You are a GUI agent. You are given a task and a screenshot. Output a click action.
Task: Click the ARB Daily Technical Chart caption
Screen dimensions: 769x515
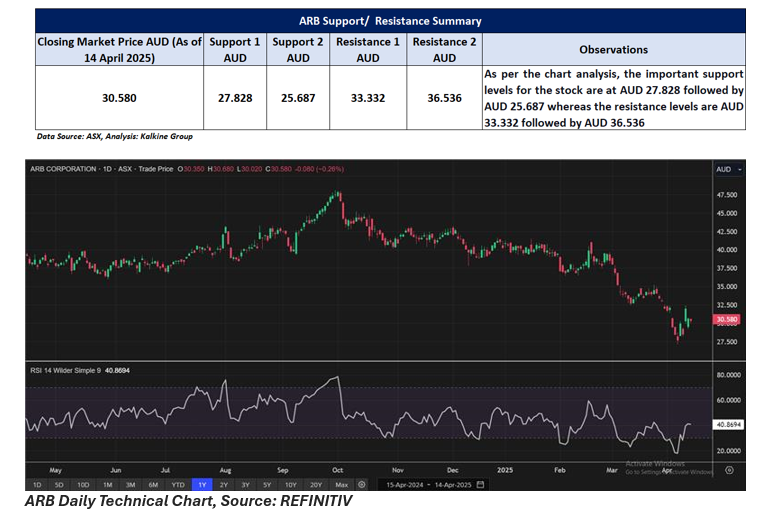(x=188, y=501)
